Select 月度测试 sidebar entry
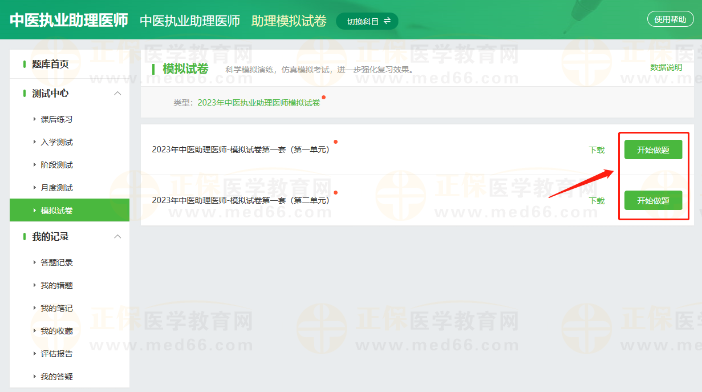Image resolution: width=702 pixels, height=392 pixels. [x=56, y=187]
